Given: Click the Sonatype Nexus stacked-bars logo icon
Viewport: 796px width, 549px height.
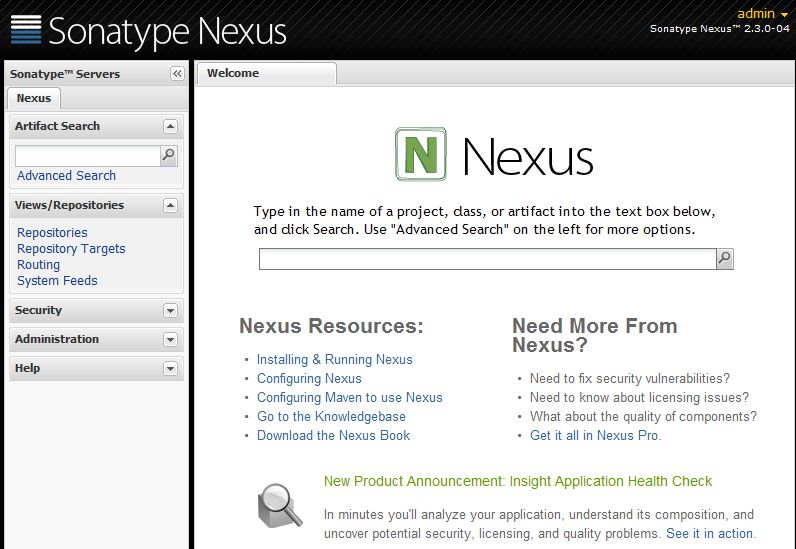Looking at the screenshot, I should point(26,29).
